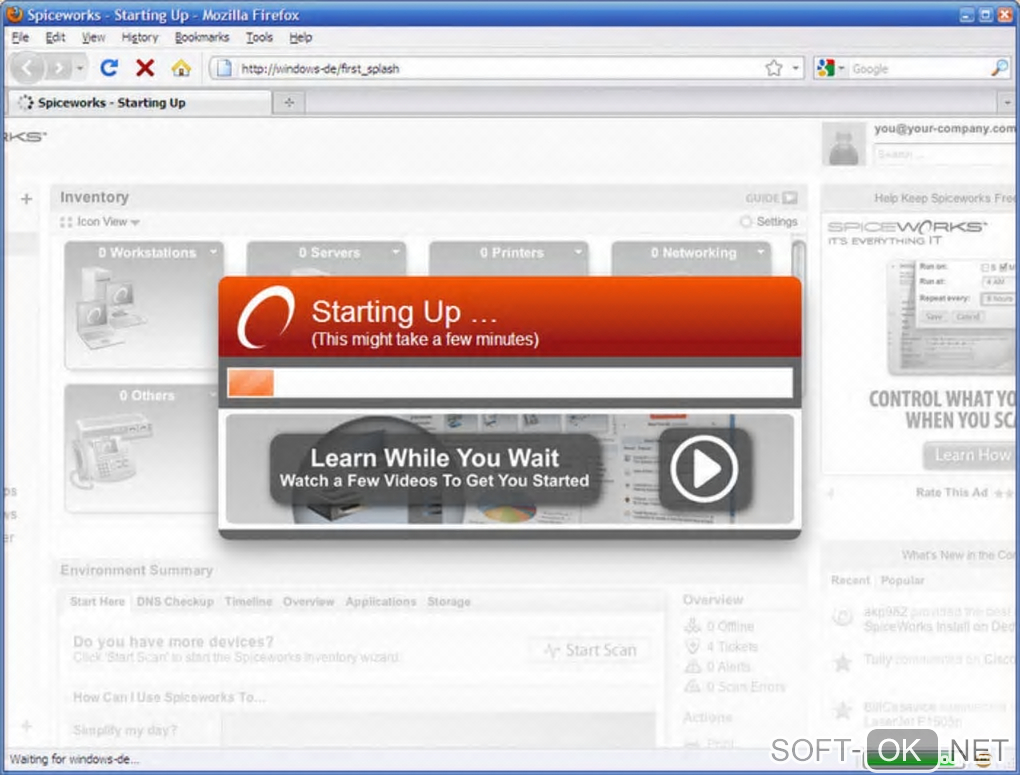This screenshot has width=1020, height=775.
Task: Click the Firefox back arrow button
Action: click(x=27, y=68)
